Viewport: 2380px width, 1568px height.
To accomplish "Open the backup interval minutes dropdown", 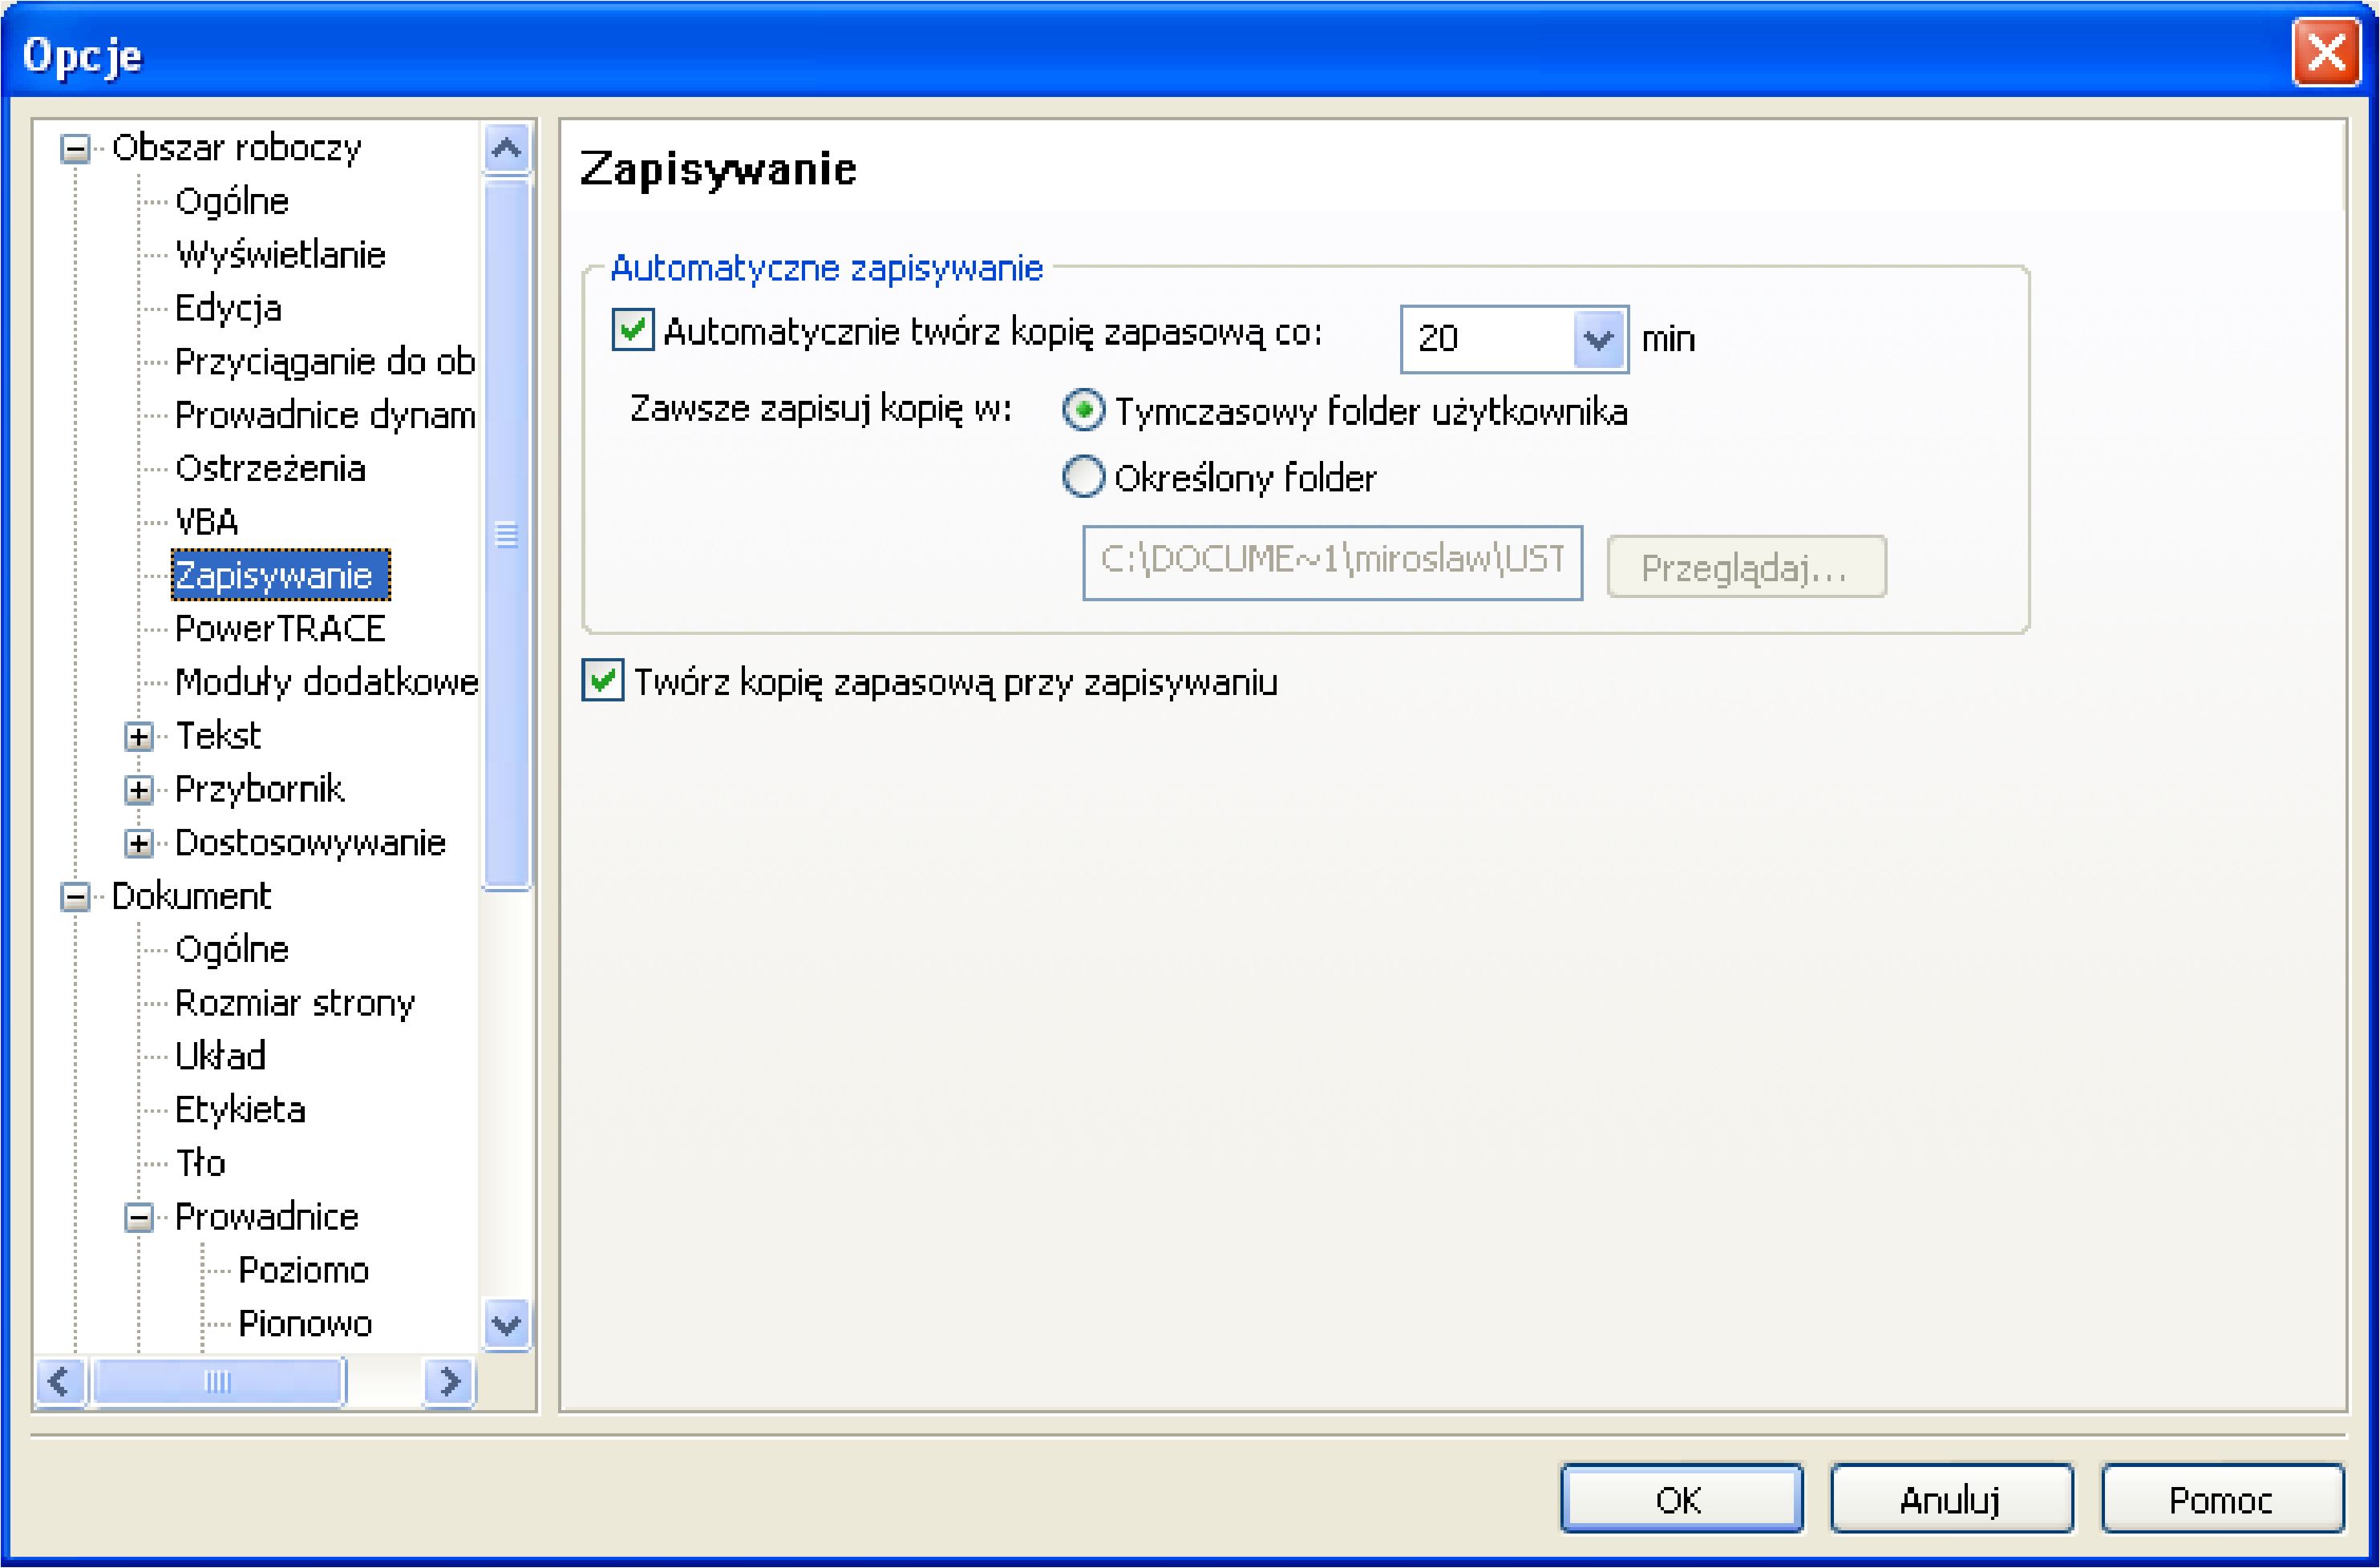I will tap(1598, 340).
